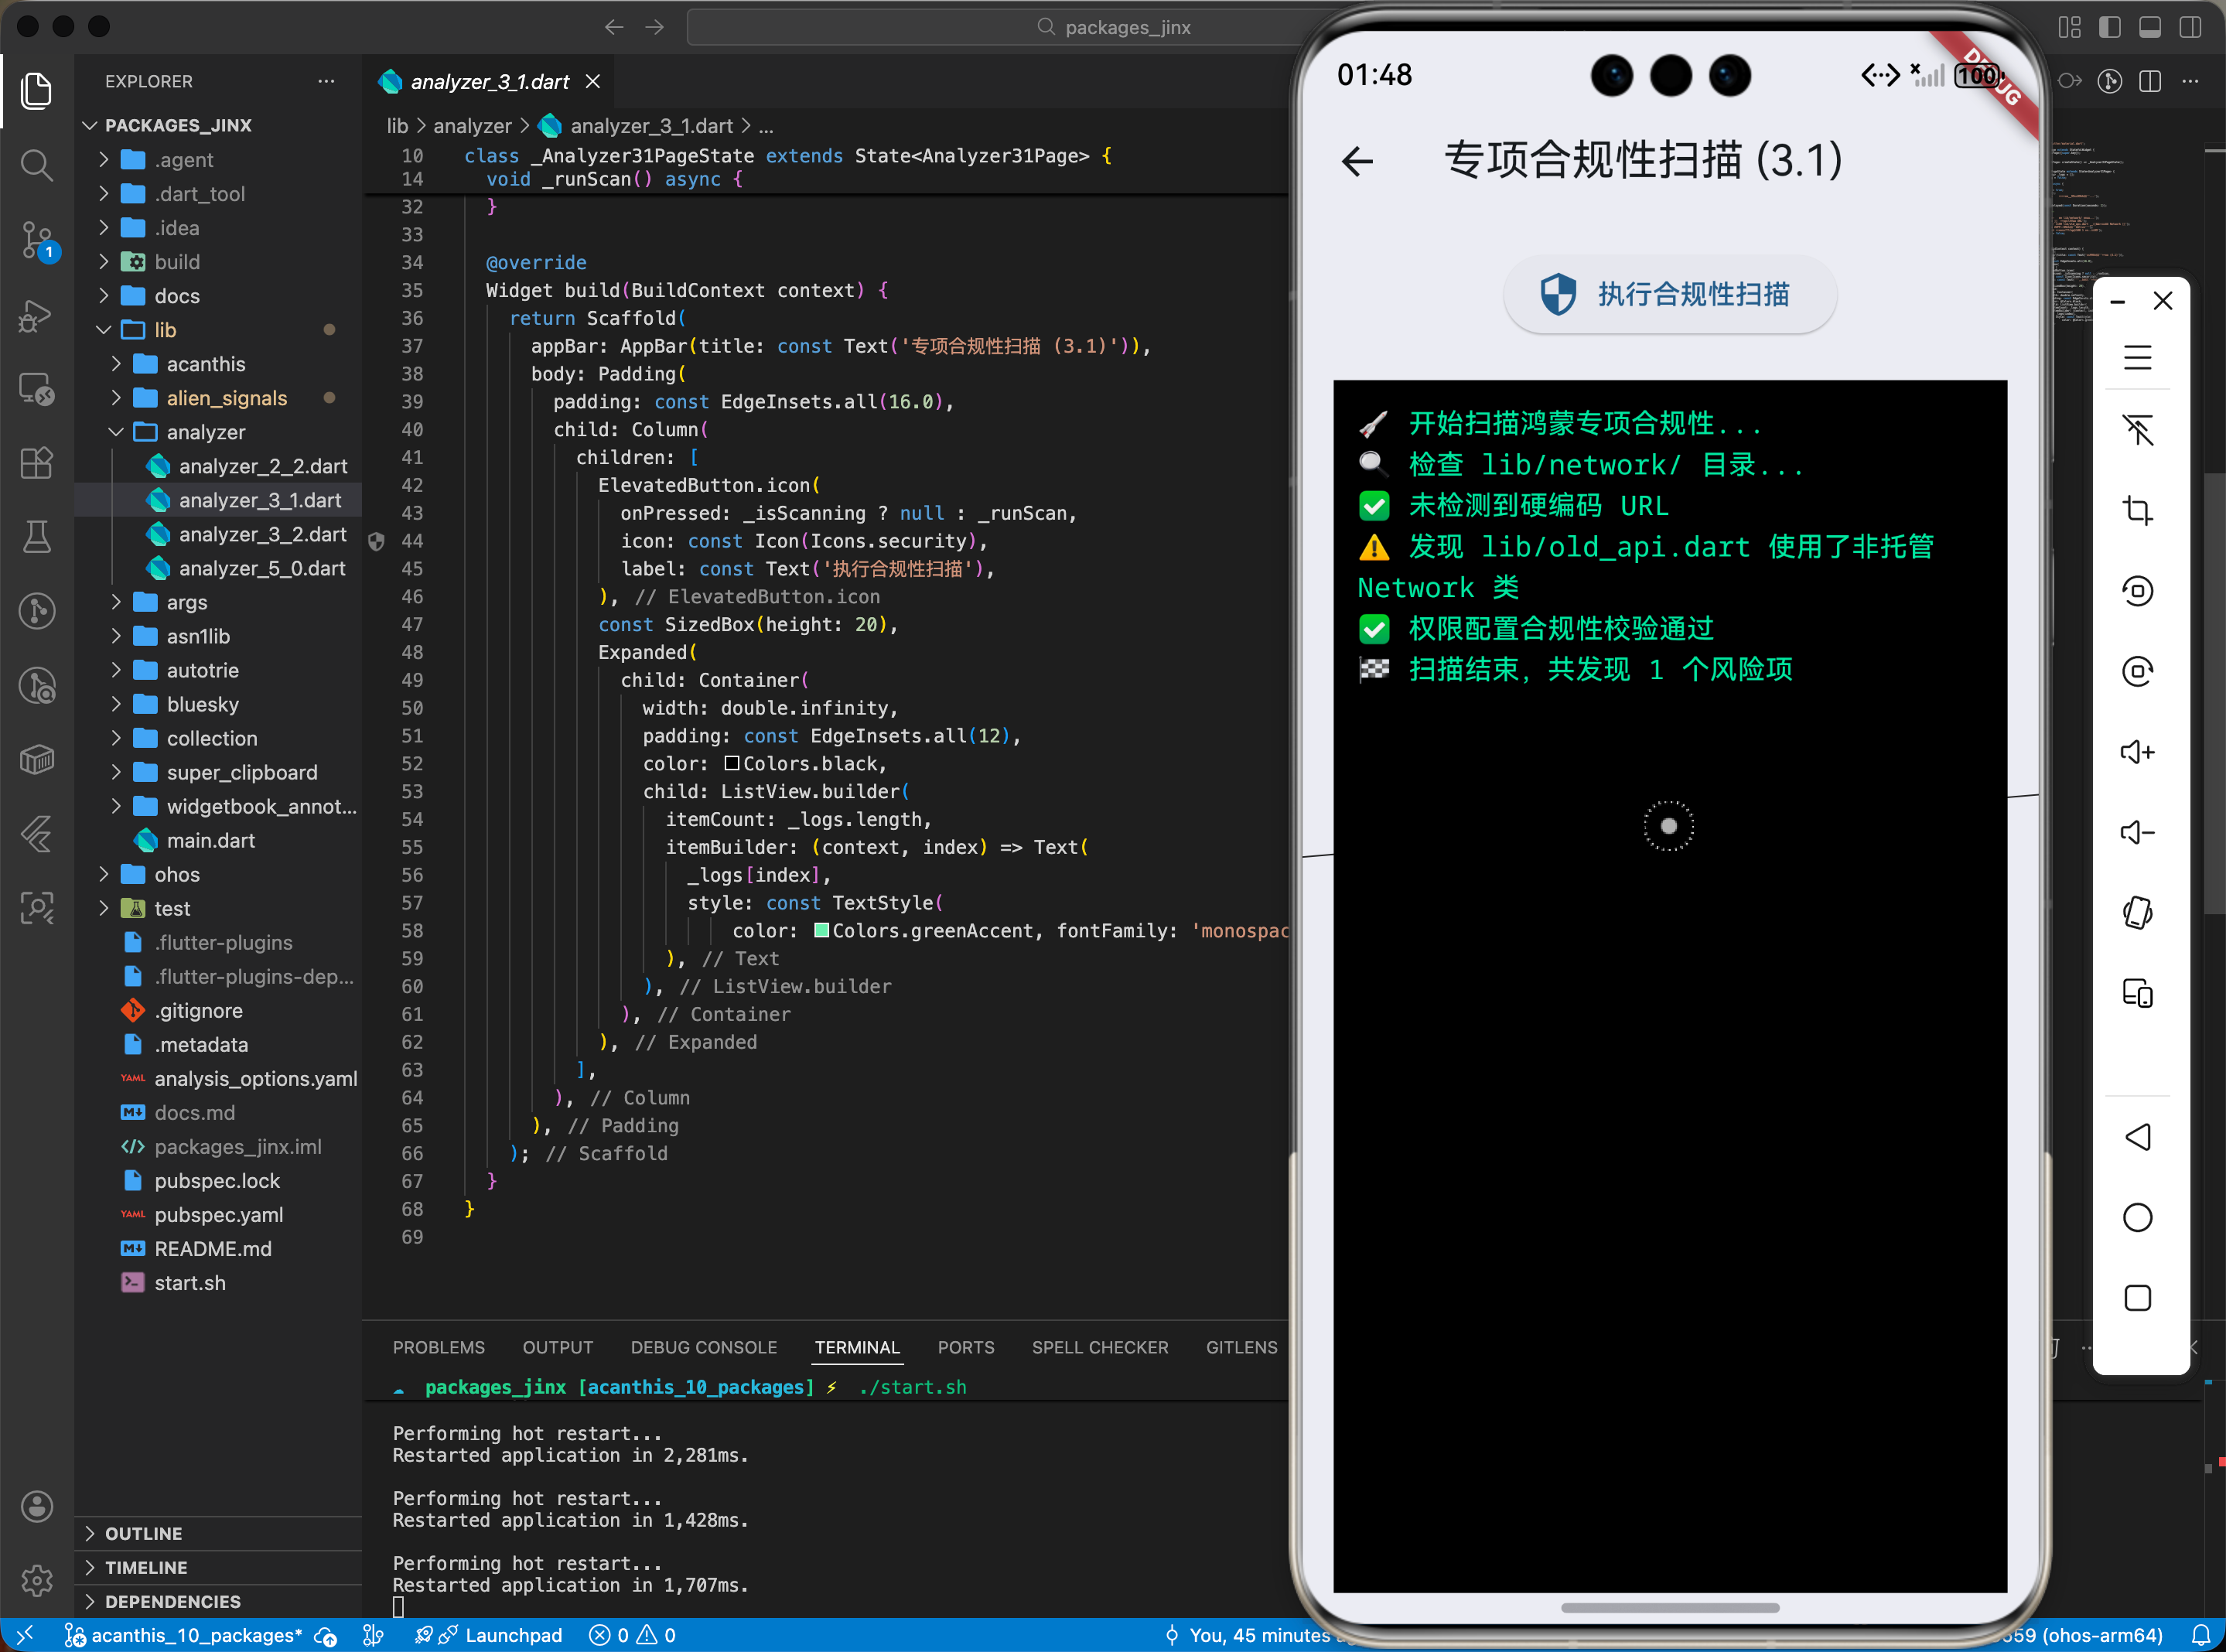Open the Extensions view icon

coord(37,462)
